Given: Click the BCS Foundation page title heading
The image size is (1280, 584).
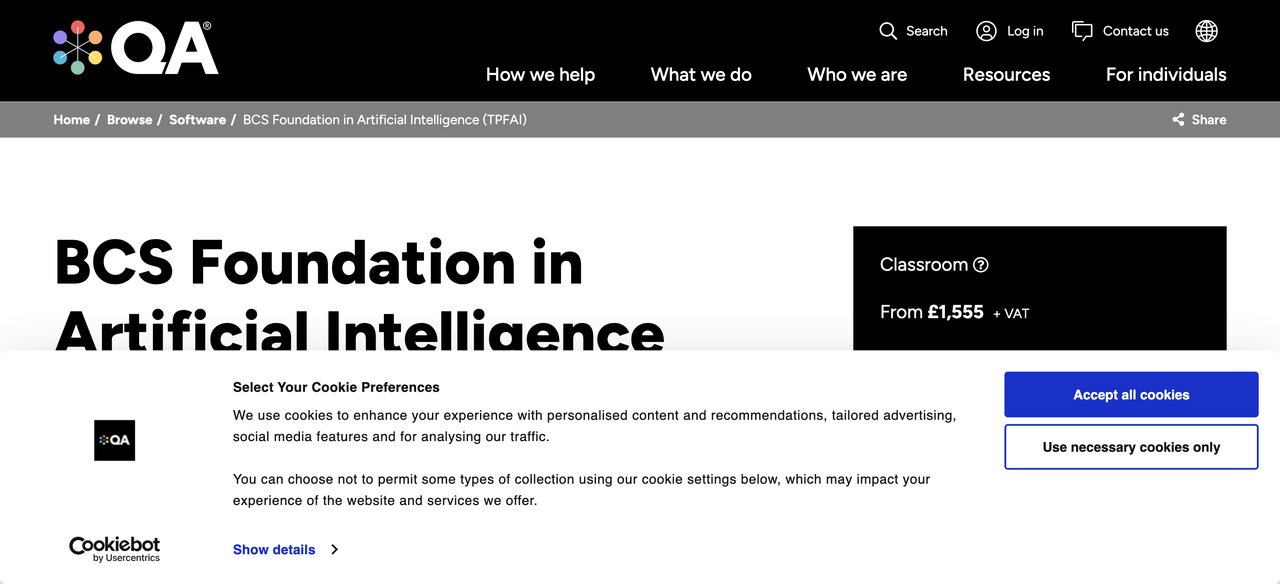Looking at the screenshot, I should 360,297.
